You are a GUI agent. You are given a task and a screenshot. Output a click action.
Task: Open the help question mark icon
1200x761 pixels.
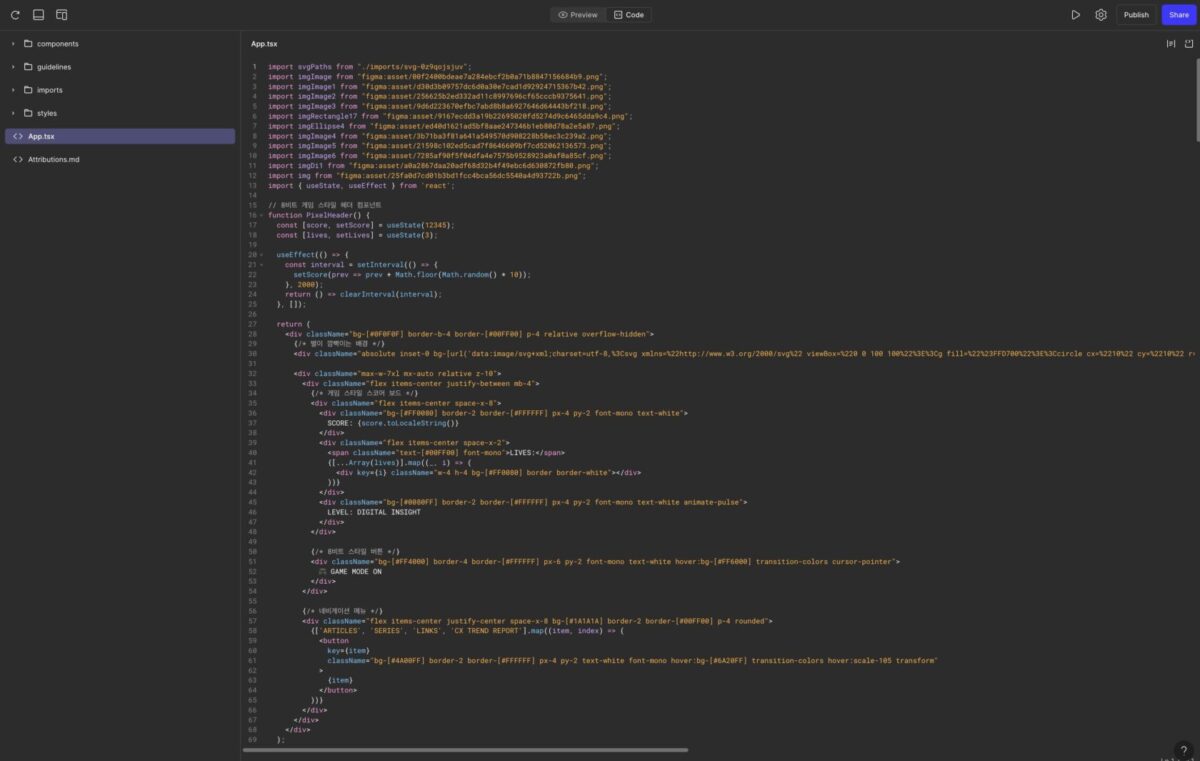tap(1183, 749)
